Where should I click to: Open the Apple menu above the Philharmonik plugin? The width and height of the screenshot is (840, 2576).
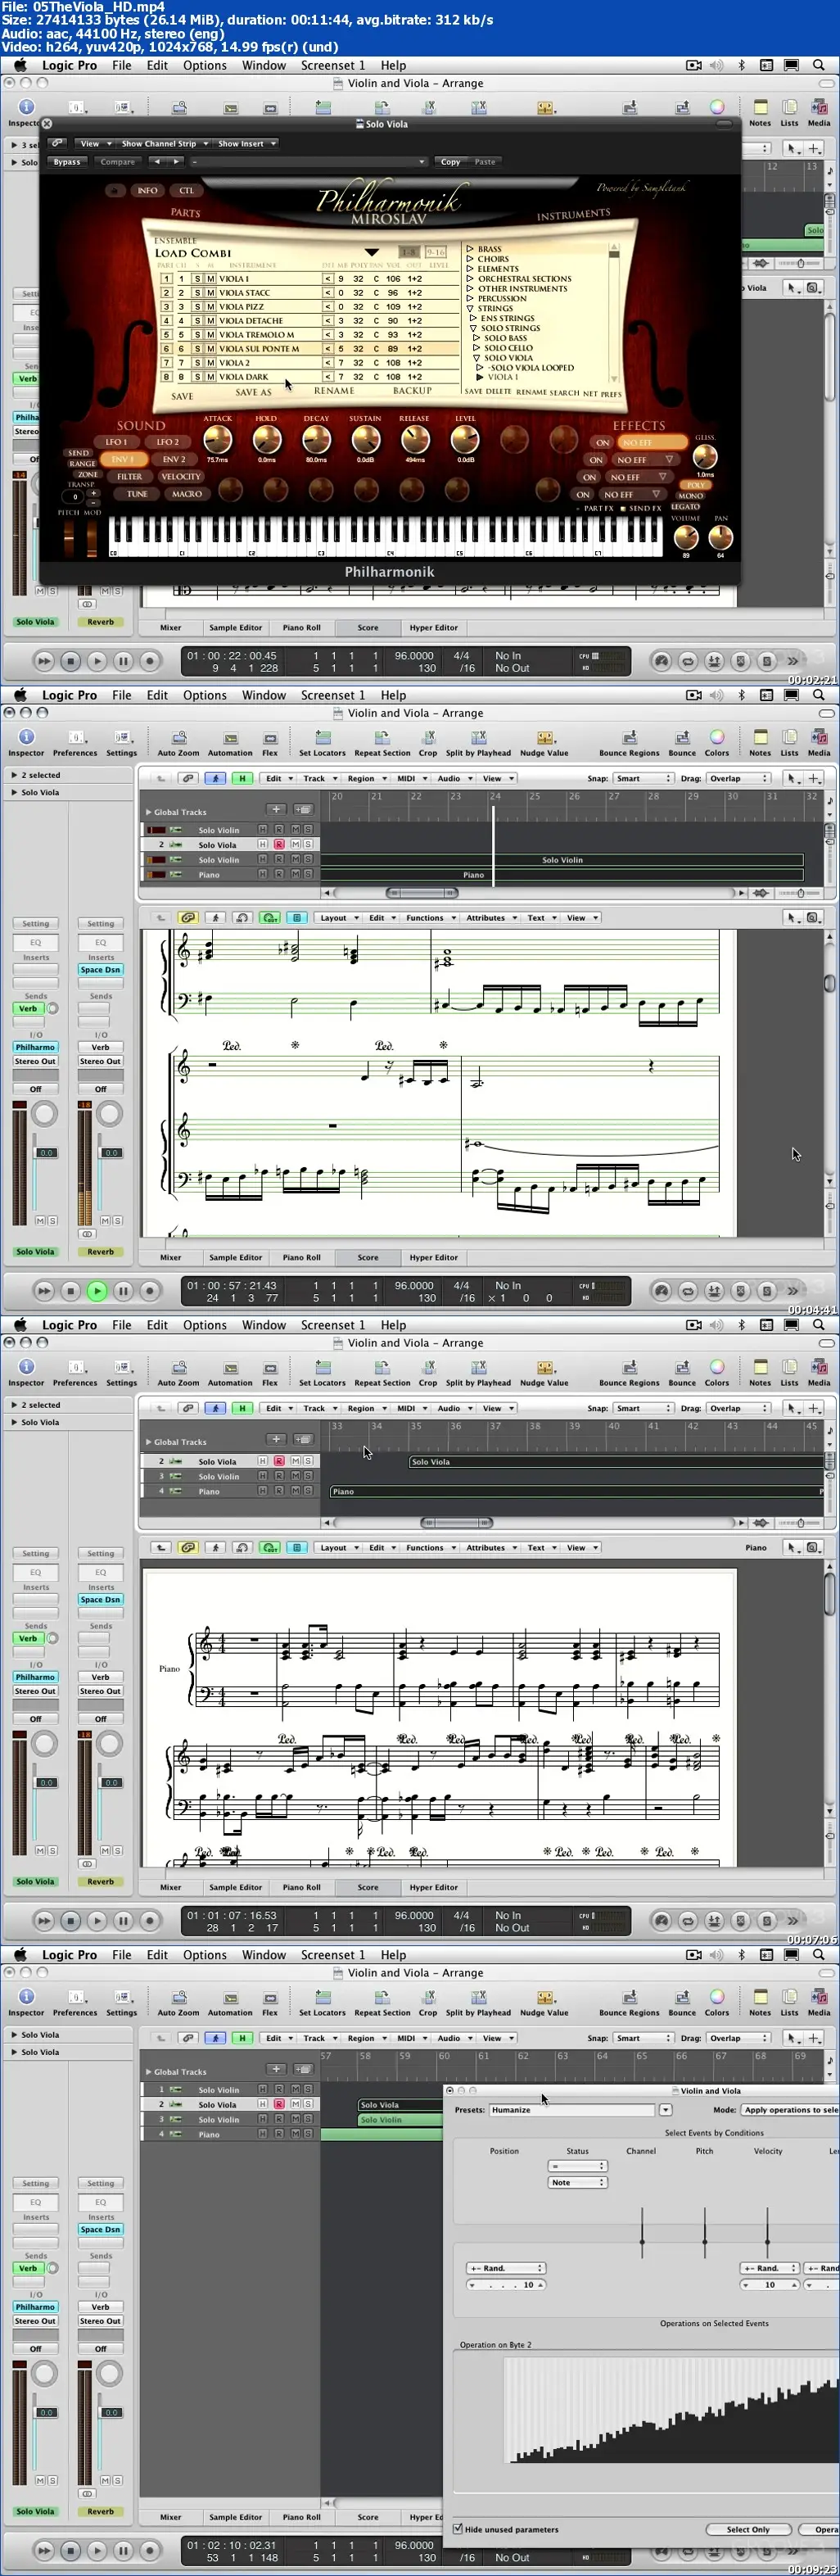pyautogui.click(x=20, y=65)
